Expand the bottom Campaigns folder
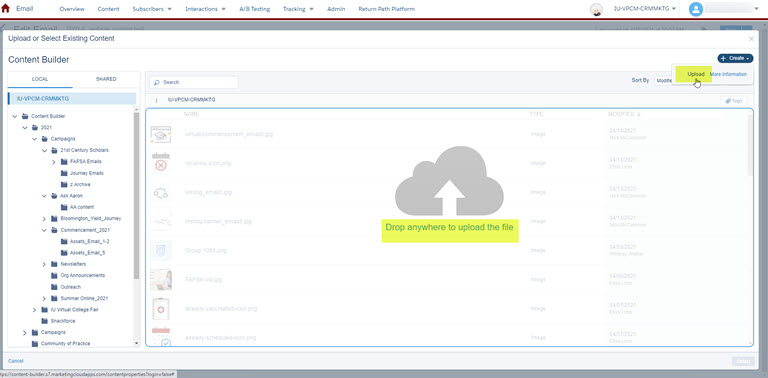The image size is (768, 378). click(x=24, y=332)
